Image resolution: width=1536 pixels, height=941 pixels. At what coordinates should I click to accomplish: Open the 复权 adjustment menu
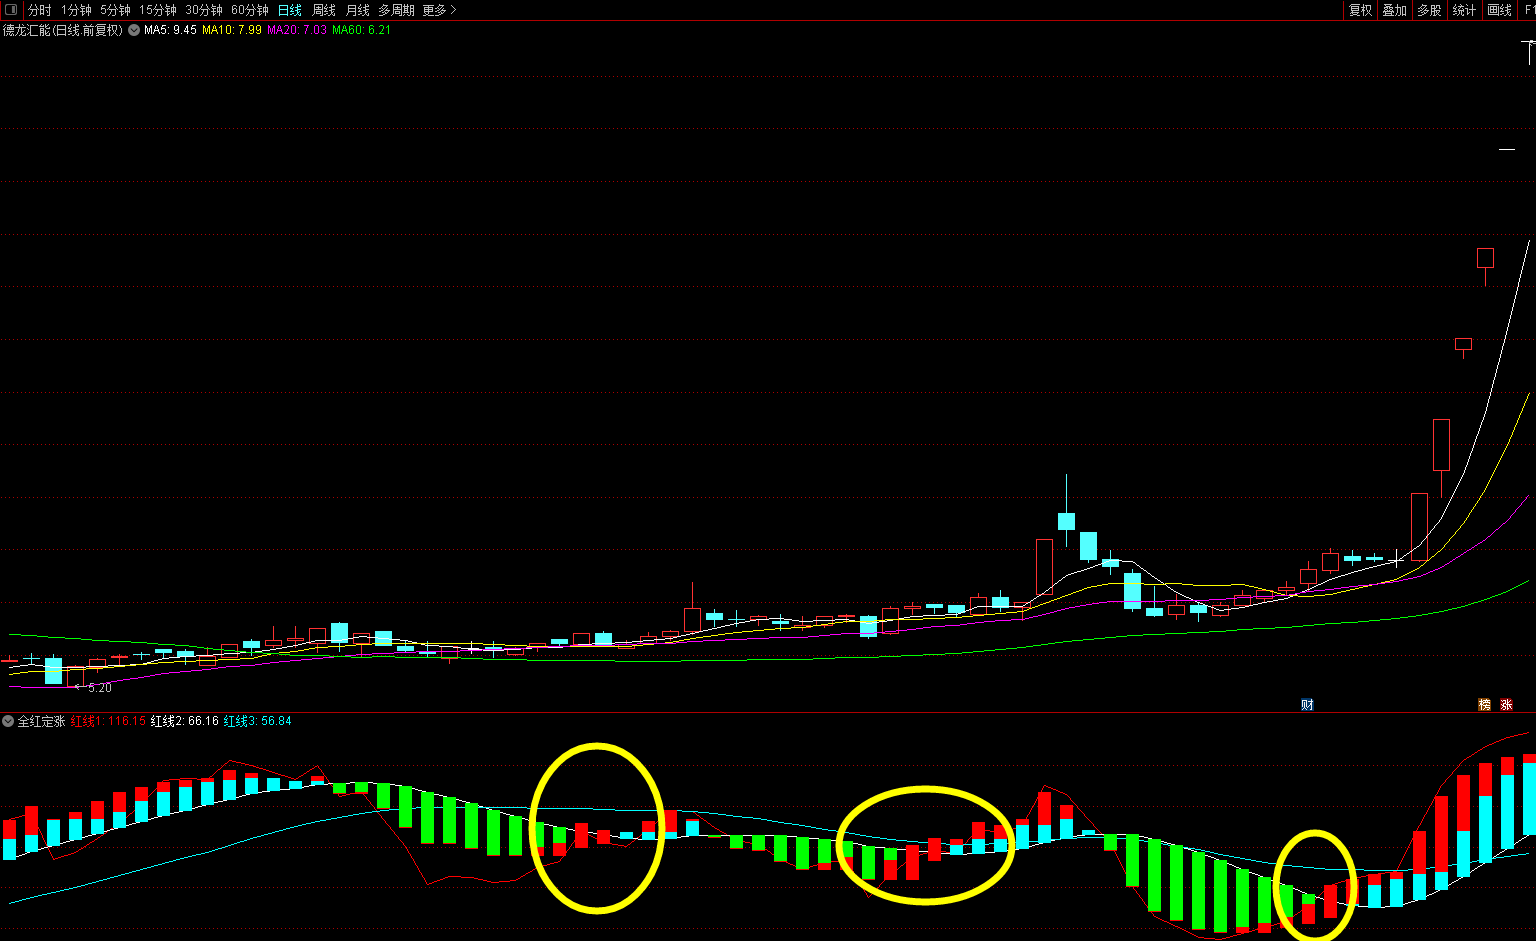[1361, 10]
